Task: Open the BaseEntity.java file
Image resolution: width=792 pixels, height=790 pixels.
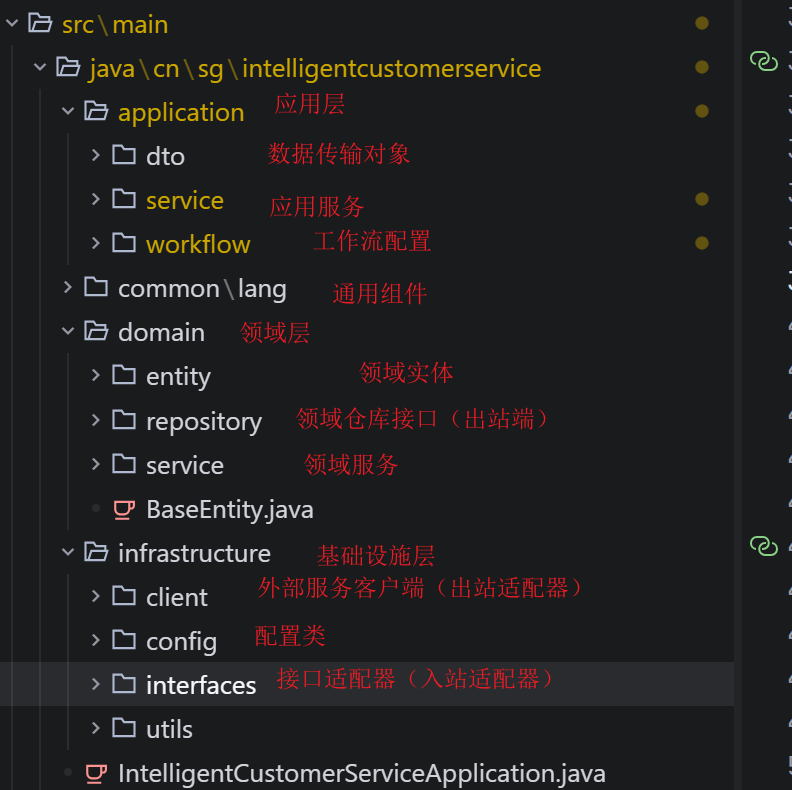Action: coord(230,510)
